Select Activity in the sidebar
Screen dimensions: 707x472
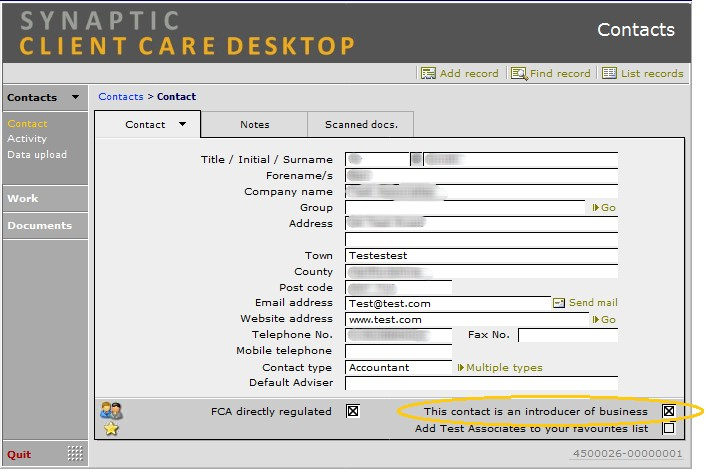pyautogui.click(x=27, y=139)
